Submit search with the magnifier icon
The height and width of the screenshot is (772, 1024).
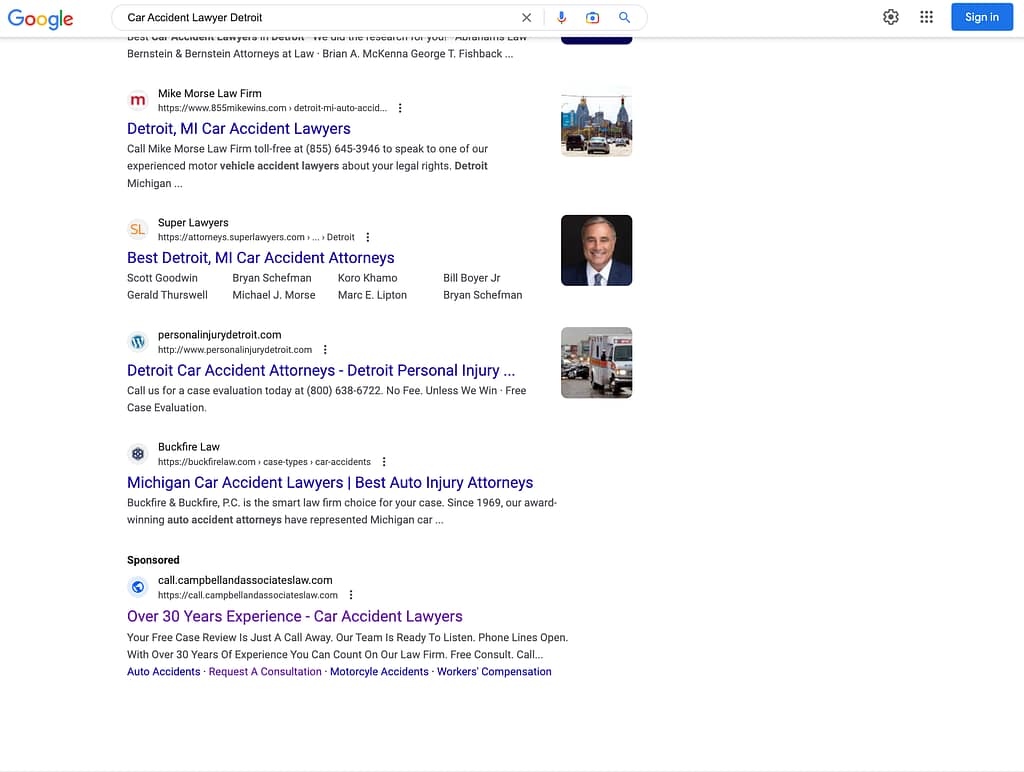pos(624,18)
